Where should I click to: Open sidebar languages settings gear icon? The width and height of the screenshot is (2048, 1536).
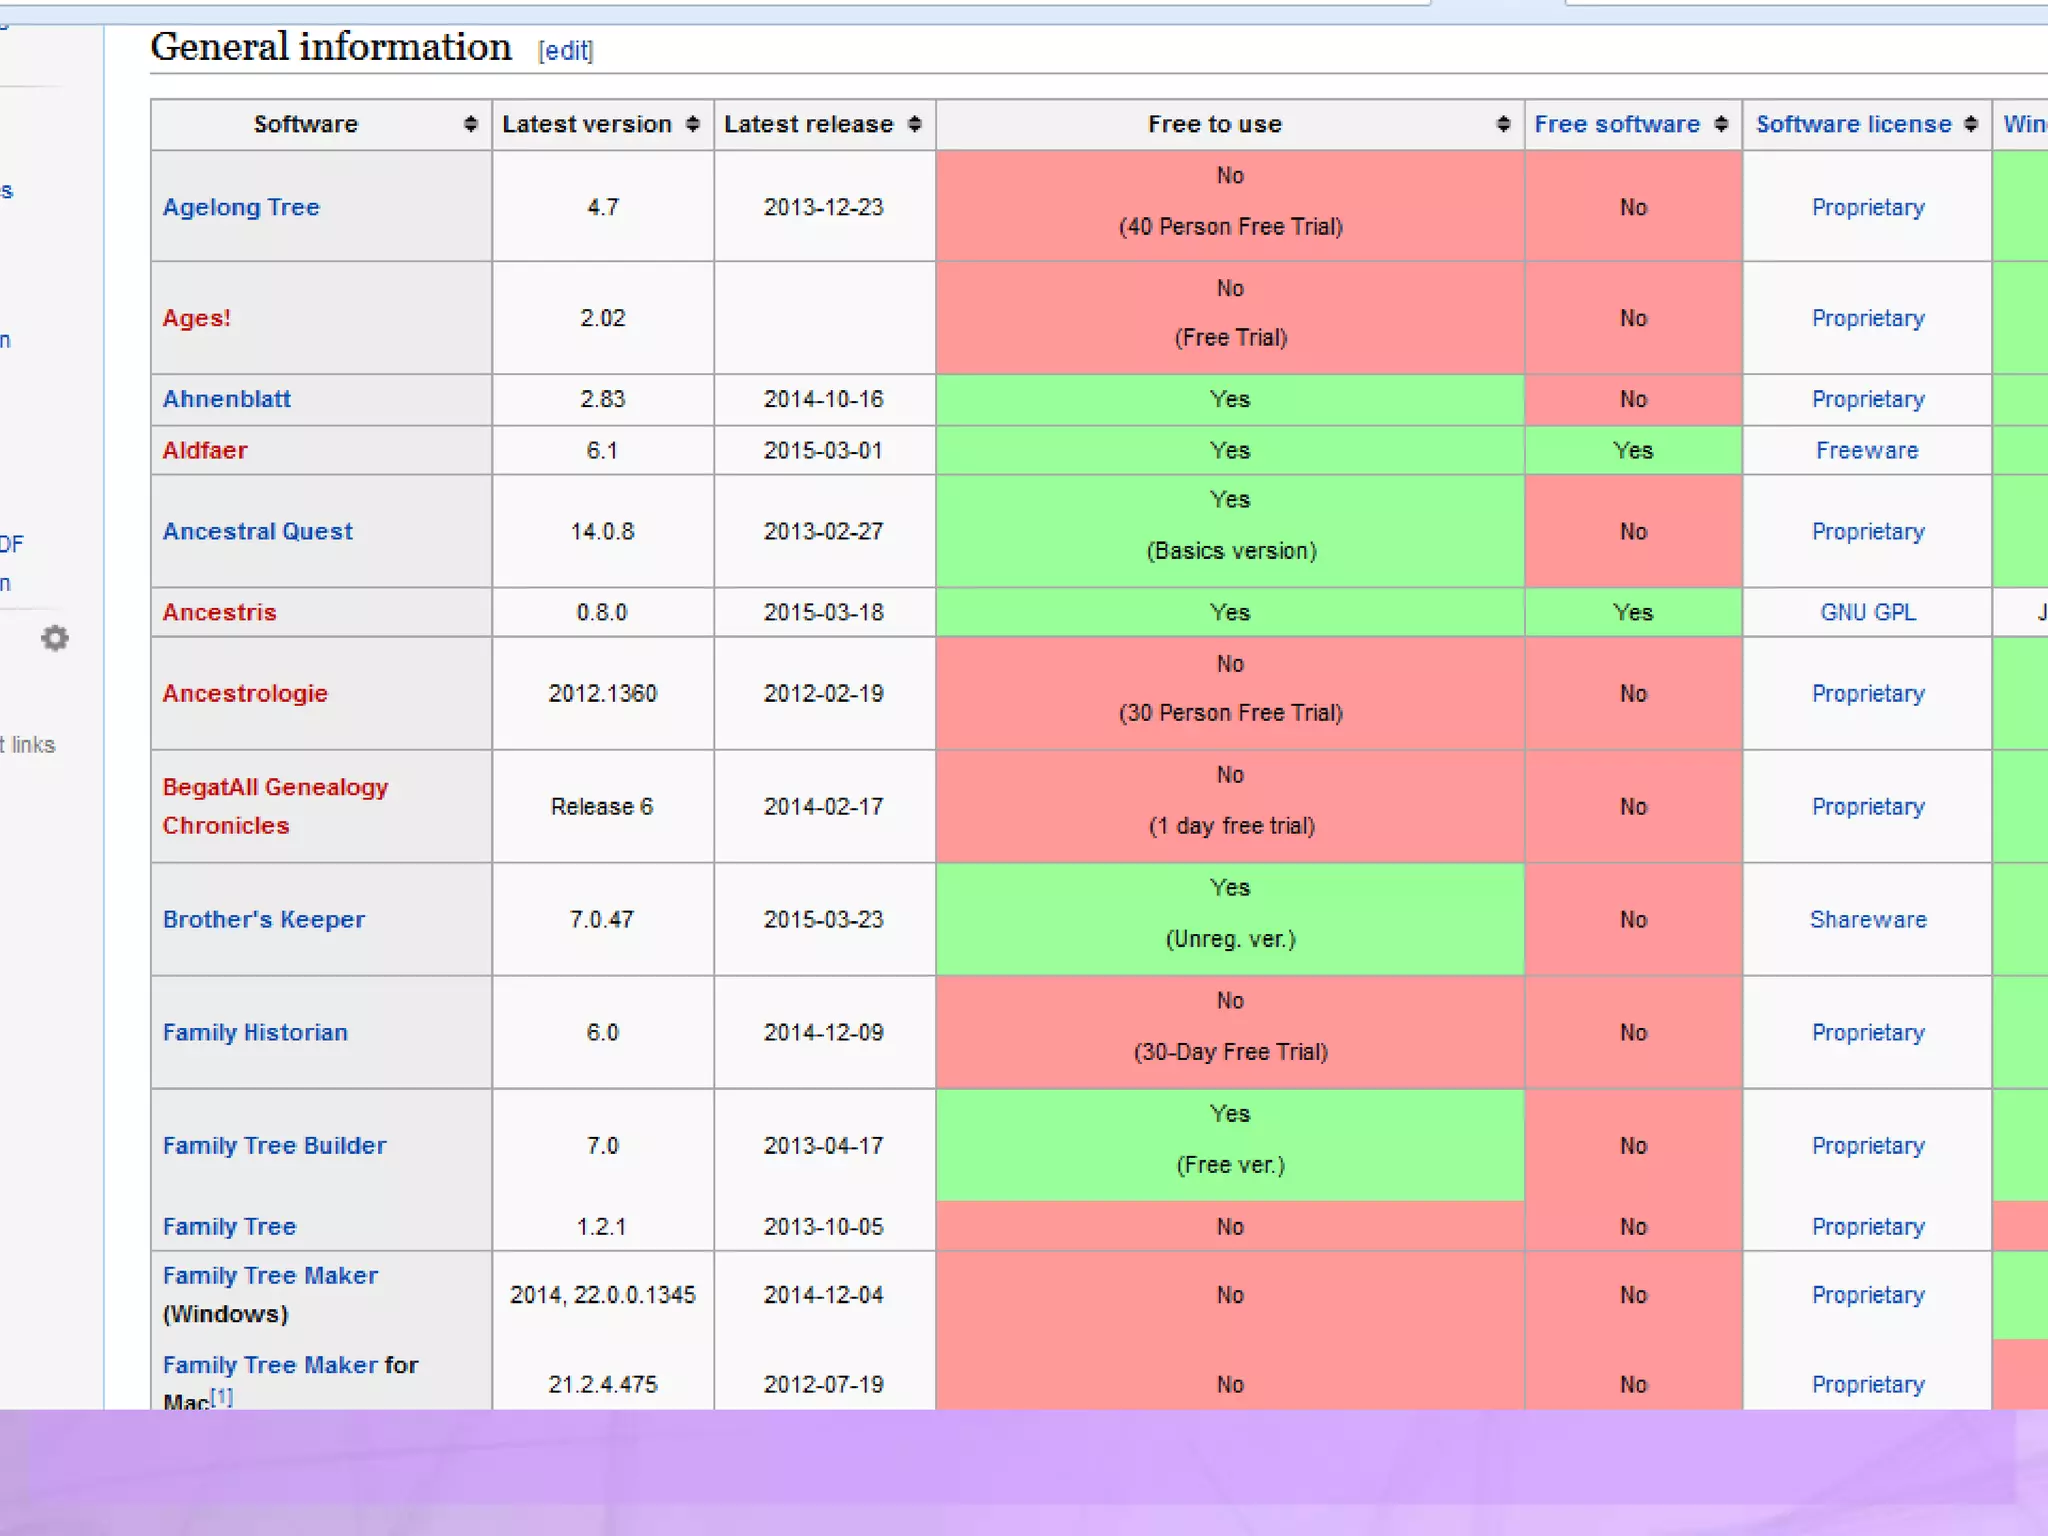(55, 638)
